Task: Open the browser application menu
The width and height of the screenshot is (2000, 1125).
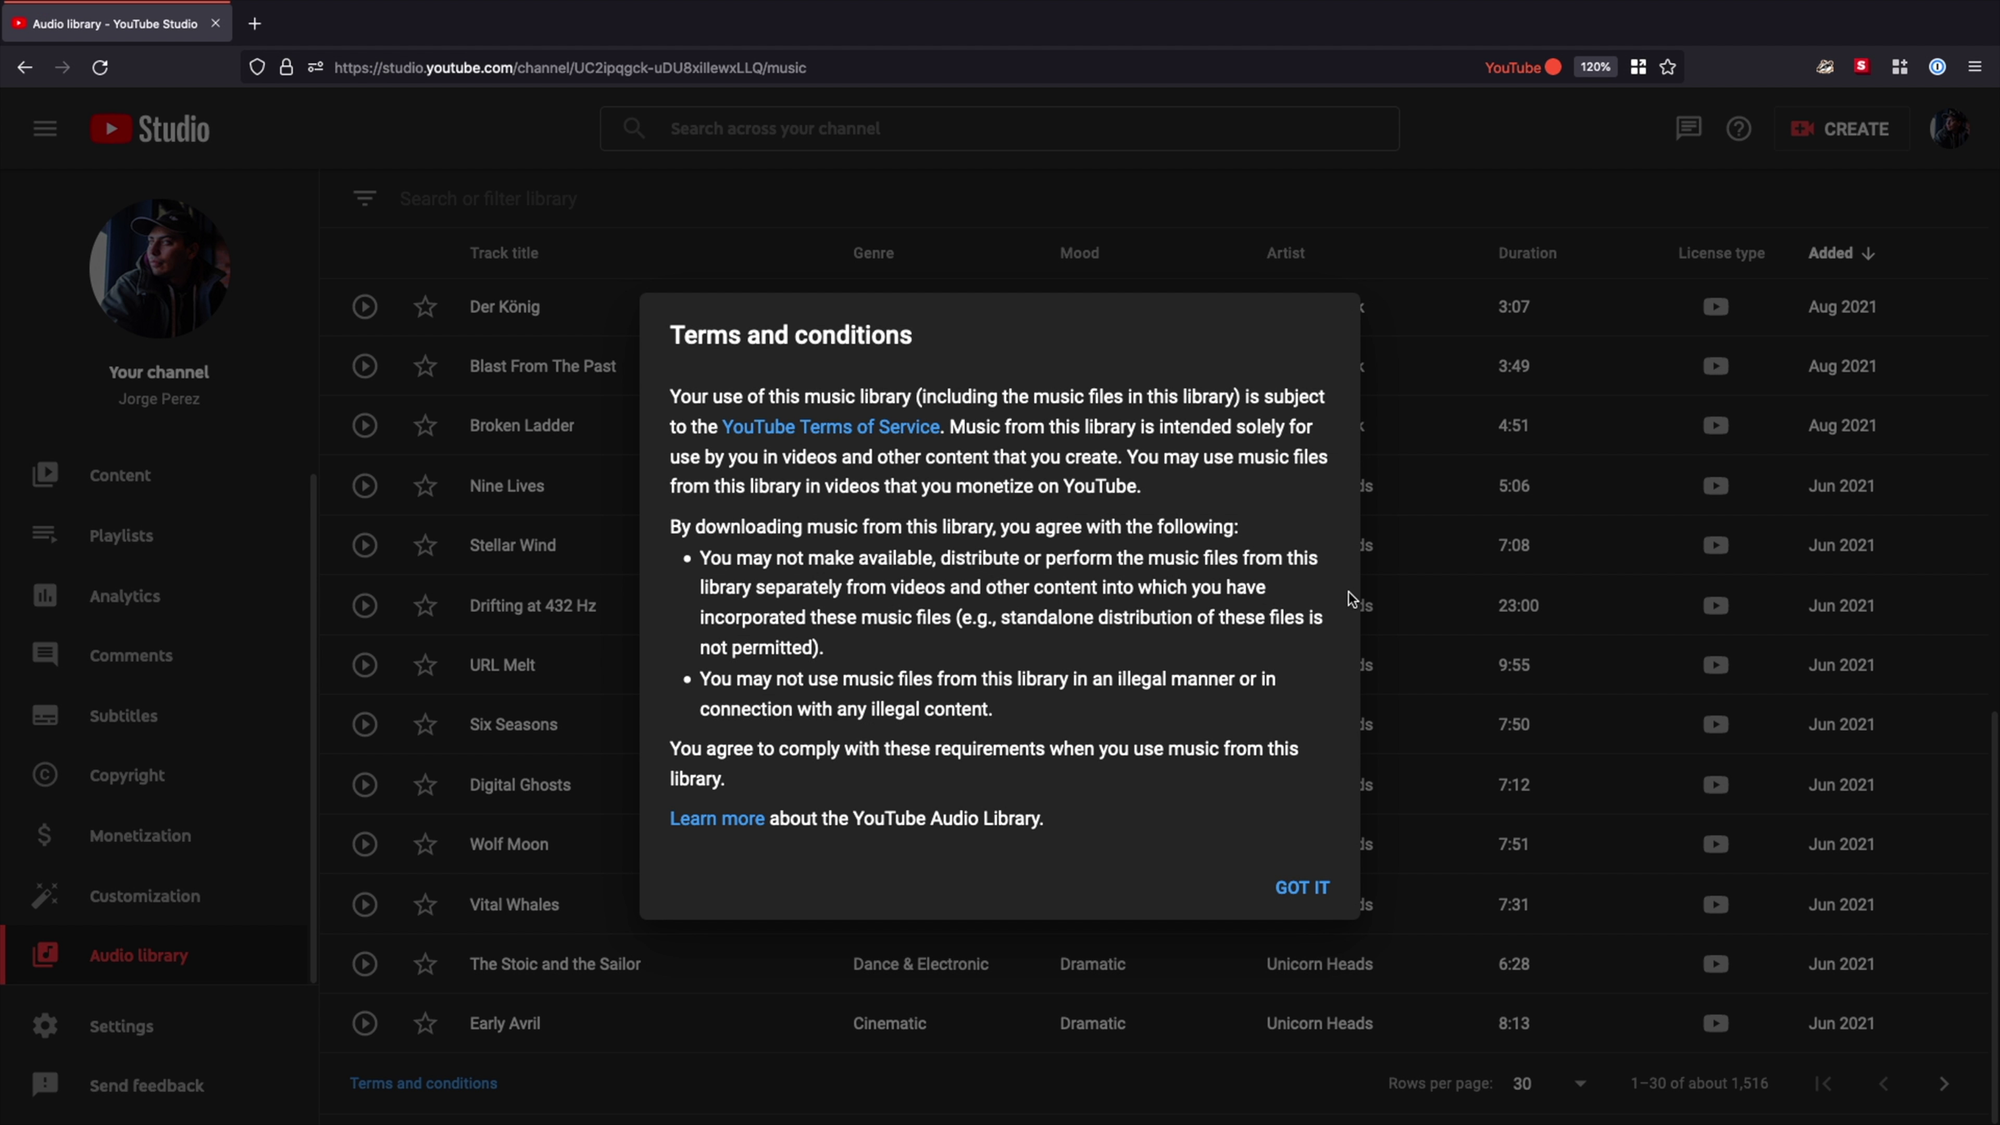Action: (x=1975, y=67)
